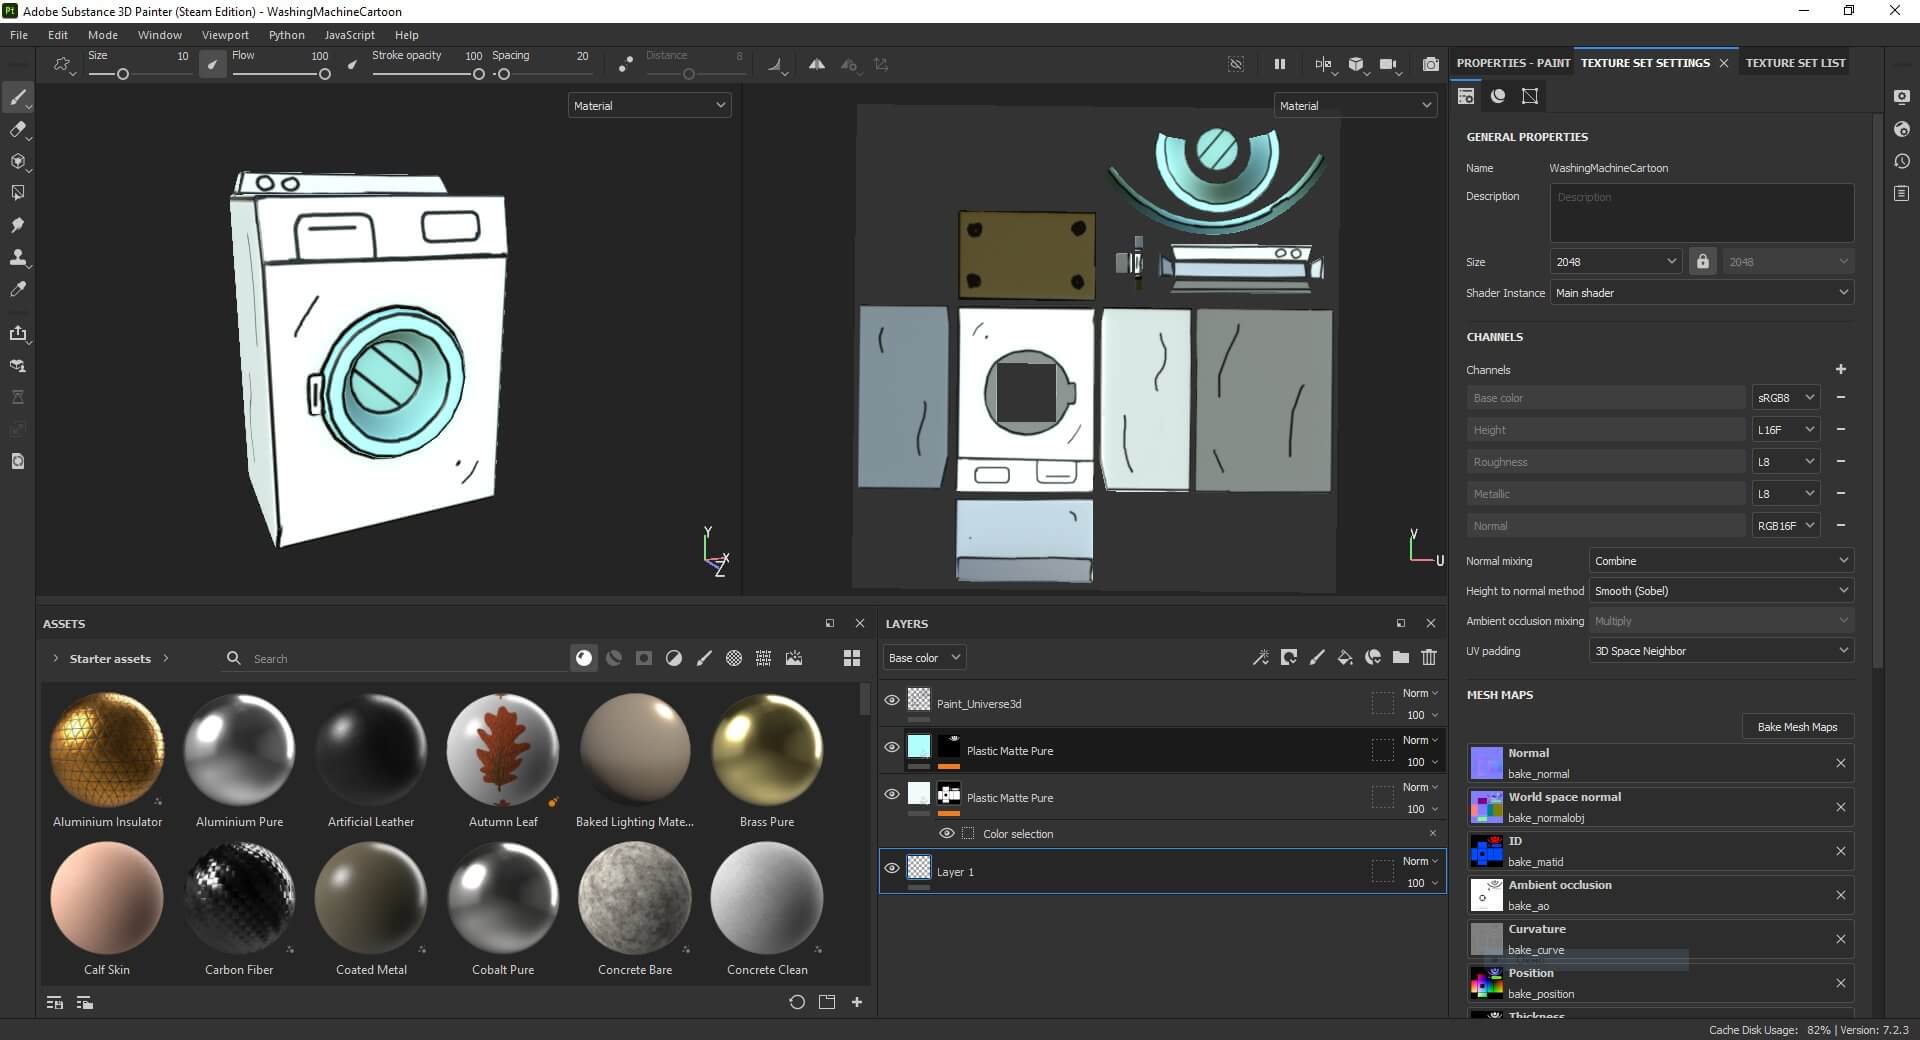This screenshot has width=1920, height=1040.
Task: Select the Eraser tool in left toolbar
Action: pyautogui.click(x=17, y=129)
